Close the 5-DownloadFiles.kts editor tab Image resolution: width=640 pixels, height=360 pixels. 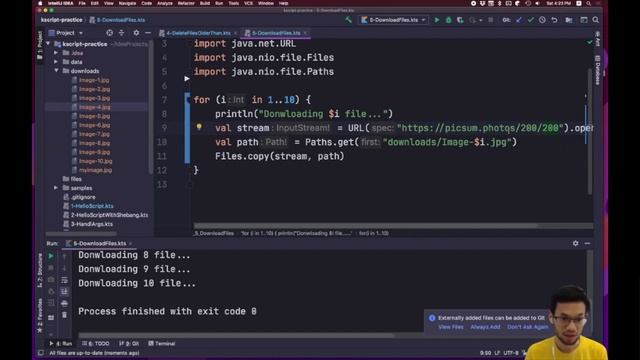306,33
